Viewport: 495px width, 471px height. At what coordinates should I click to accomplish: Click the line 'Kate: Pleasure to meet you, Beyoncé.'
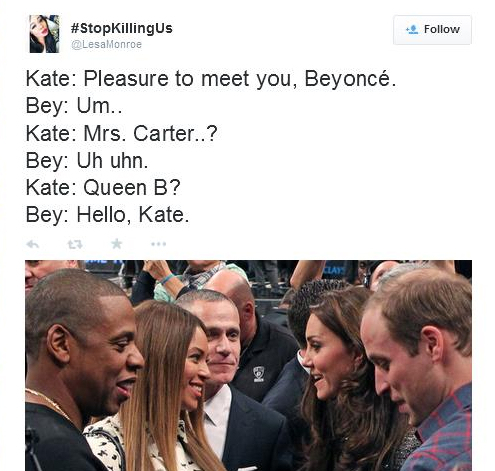click(211, 79)
